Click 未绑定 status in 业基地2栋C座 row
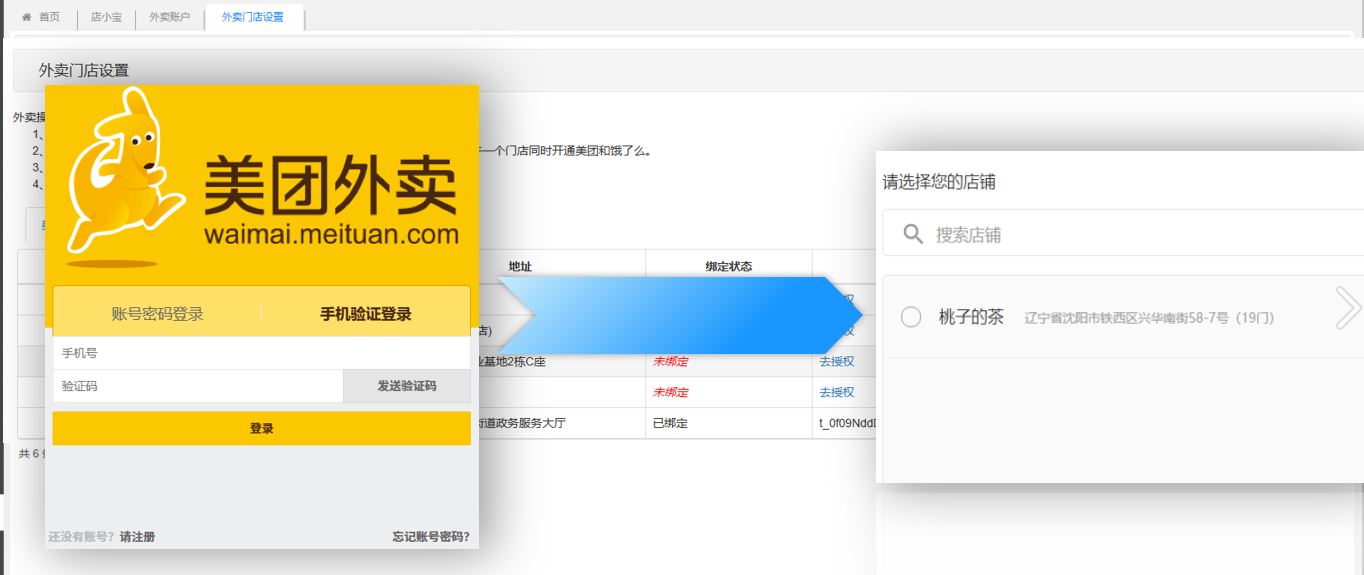 (x=670, y=361)
